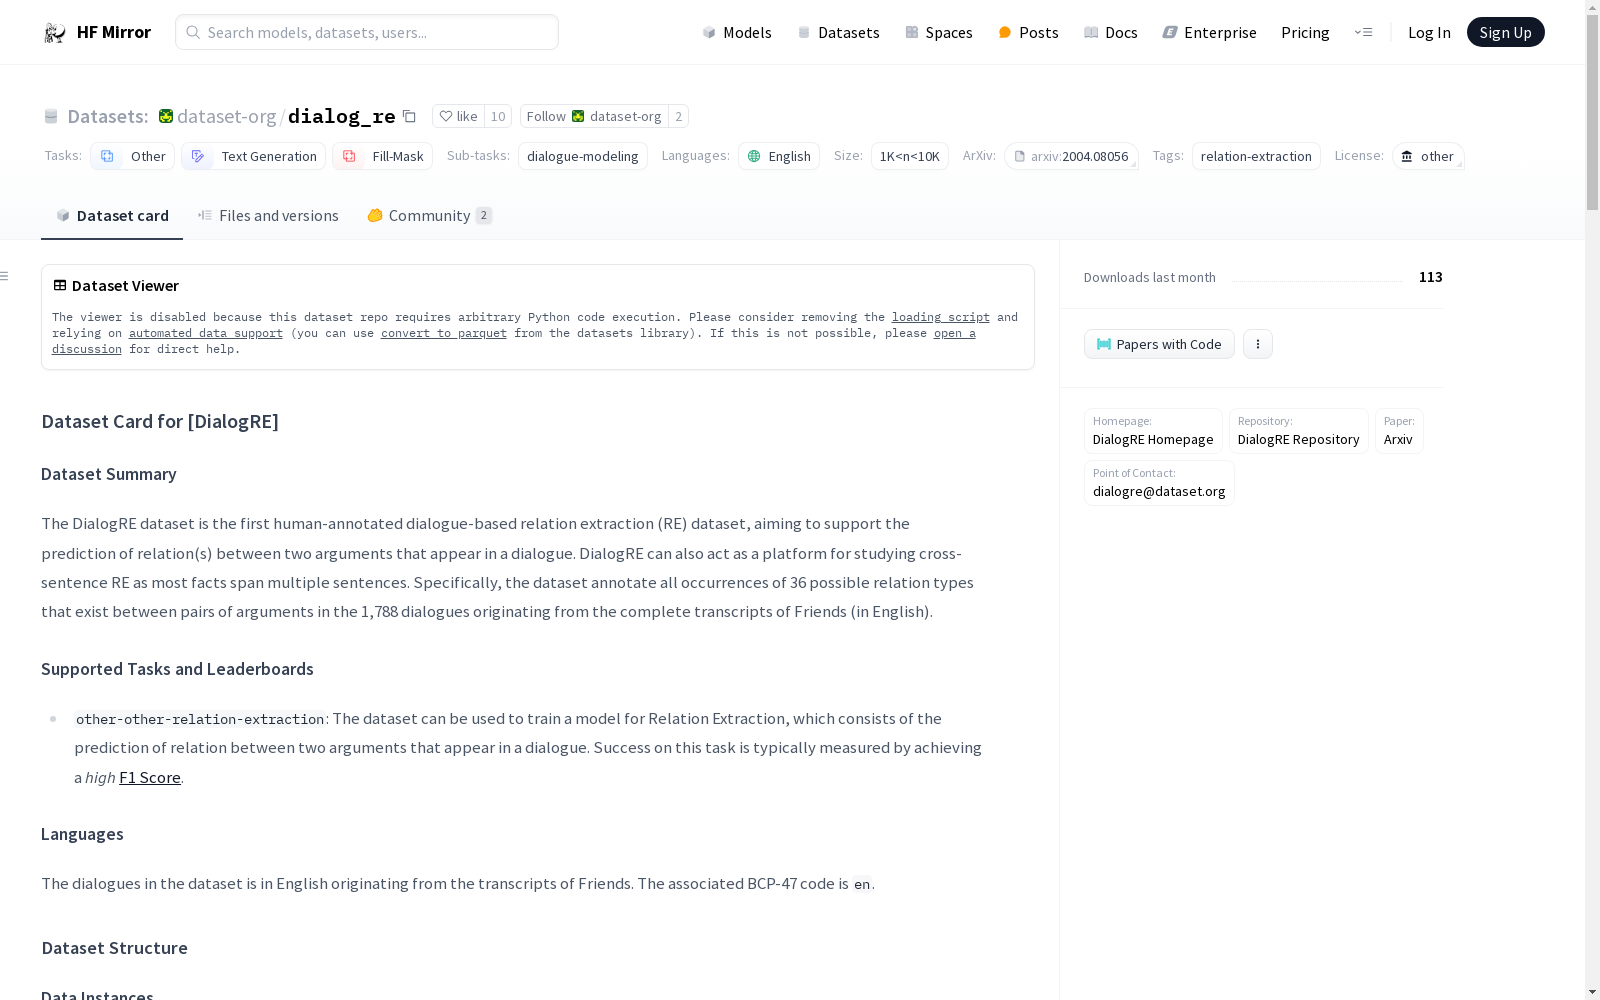The image size is (1600, 1000).
Task: Click the Datasets: breadcrumb label
Action: [107, 116]
